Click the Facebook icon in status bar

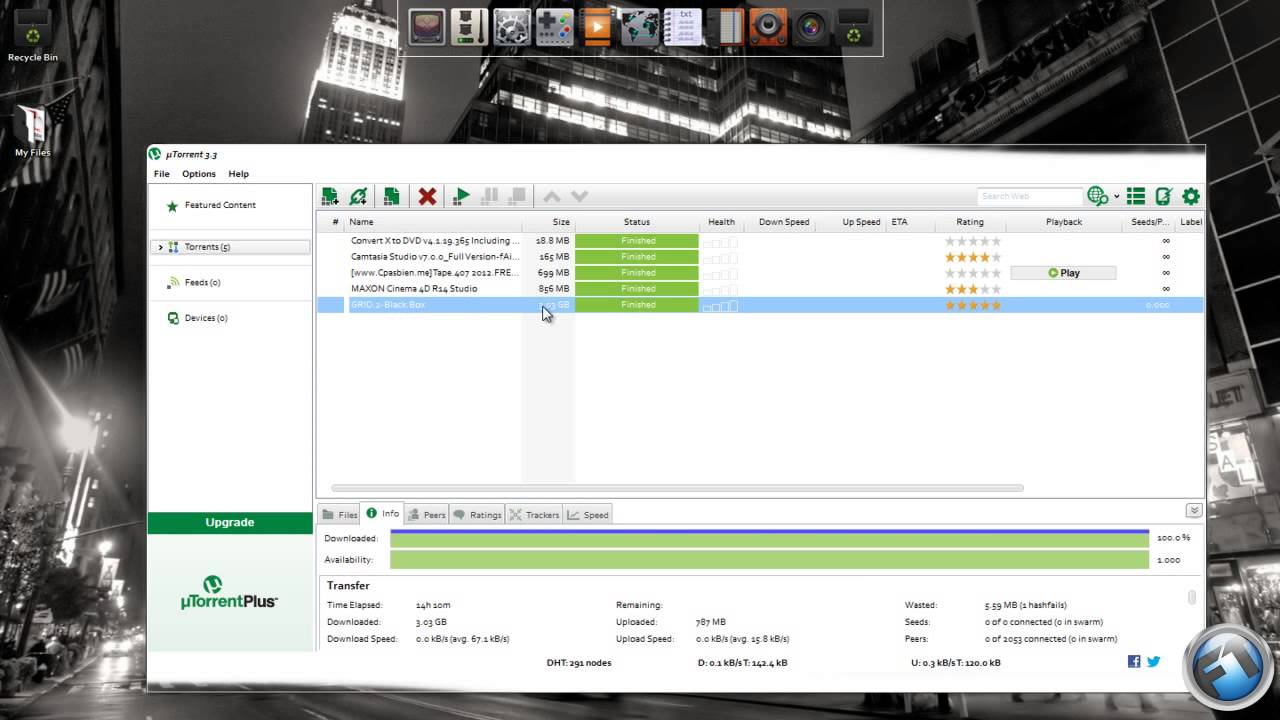coord(1134,661)
